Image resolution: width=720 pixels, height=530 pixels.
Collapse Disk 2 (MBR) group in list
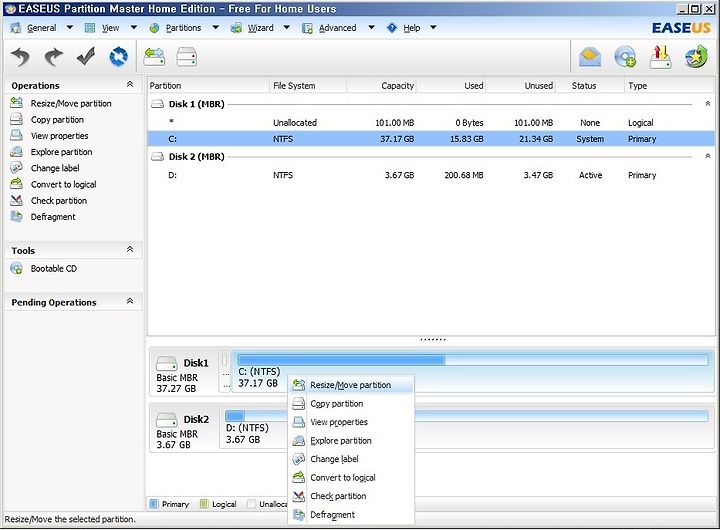pos(708,157)
